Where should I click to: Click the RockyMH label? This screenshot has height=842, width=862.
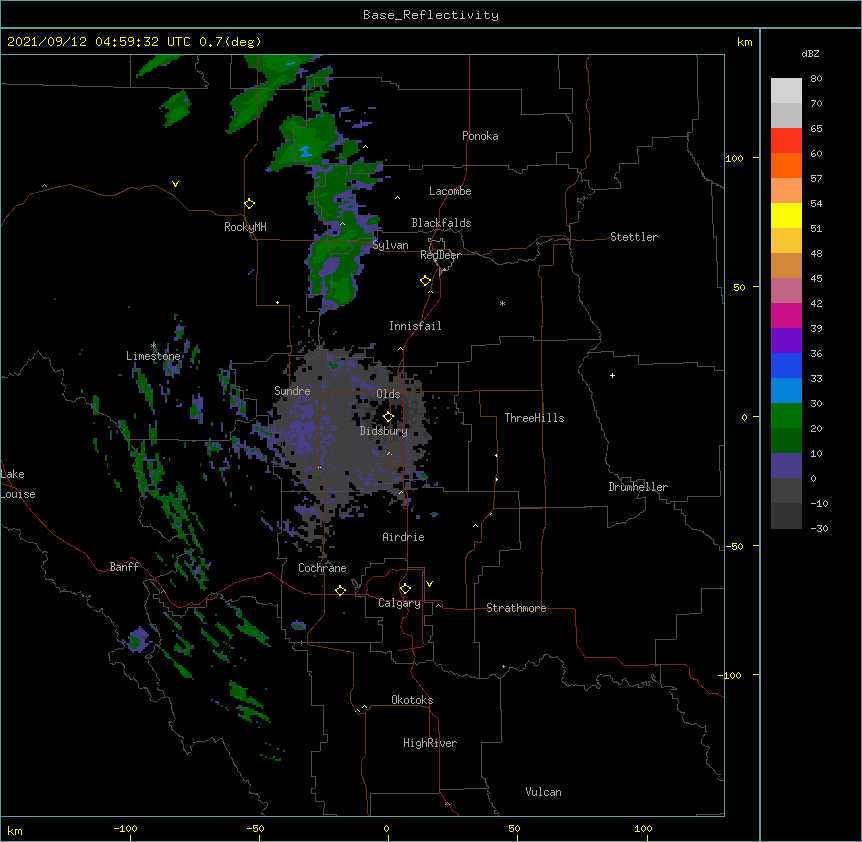[245, 226]
